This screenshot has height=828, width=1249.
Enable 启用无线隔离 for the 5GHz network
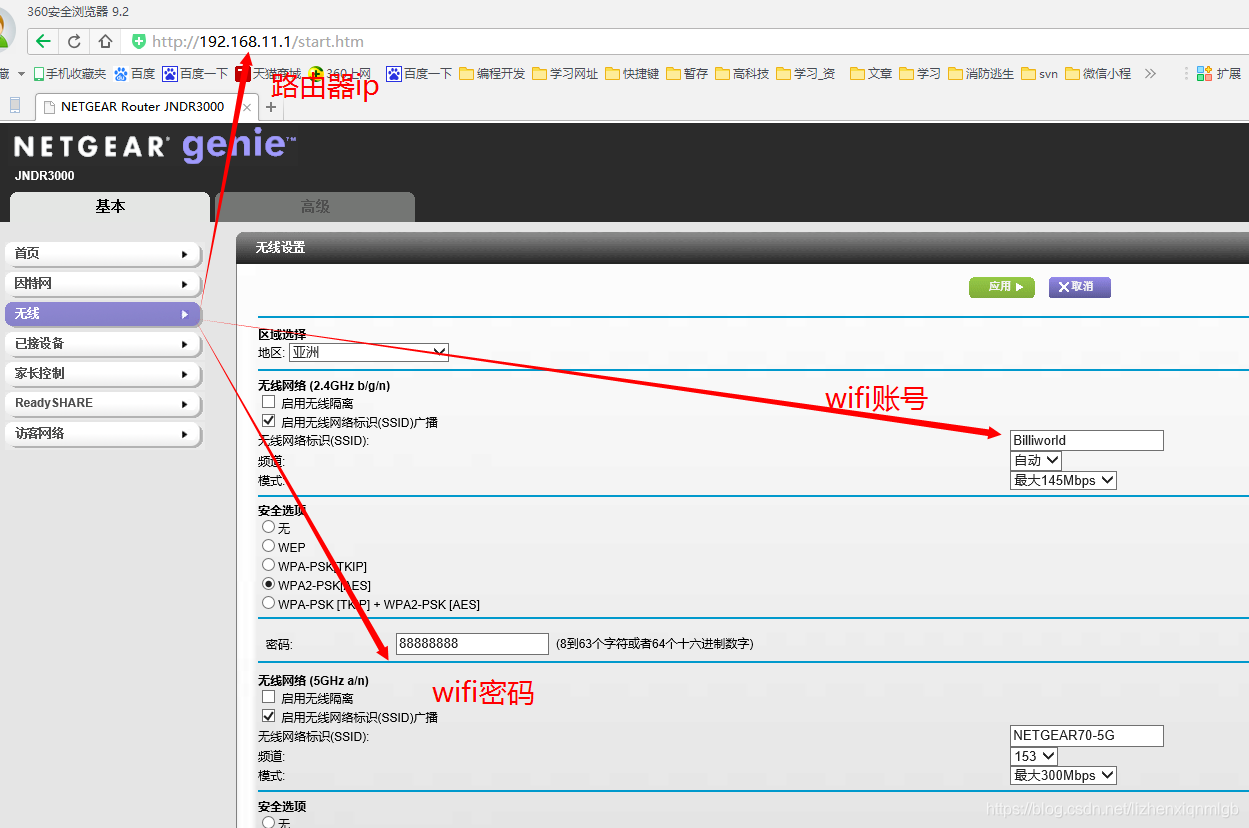pyautogui.click(x=268, y=697)
